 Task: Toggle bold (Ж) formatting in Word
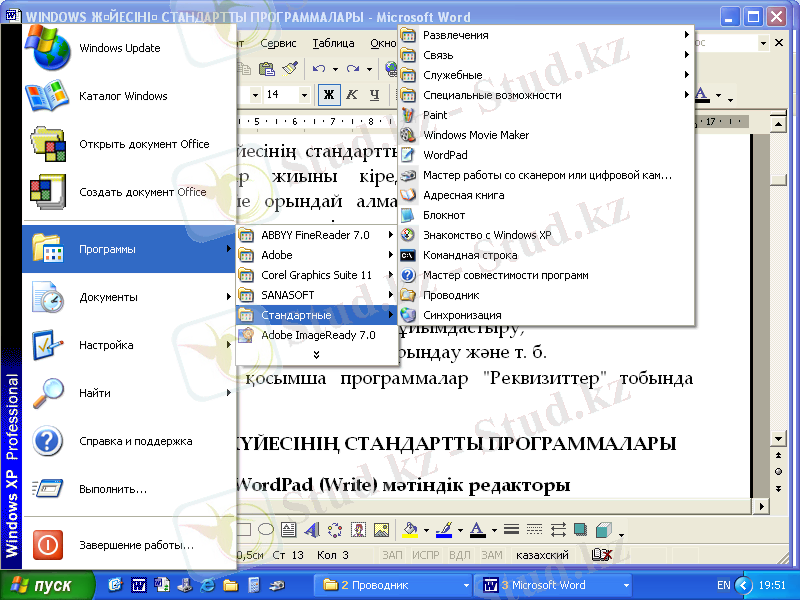(x=329, y=95)
